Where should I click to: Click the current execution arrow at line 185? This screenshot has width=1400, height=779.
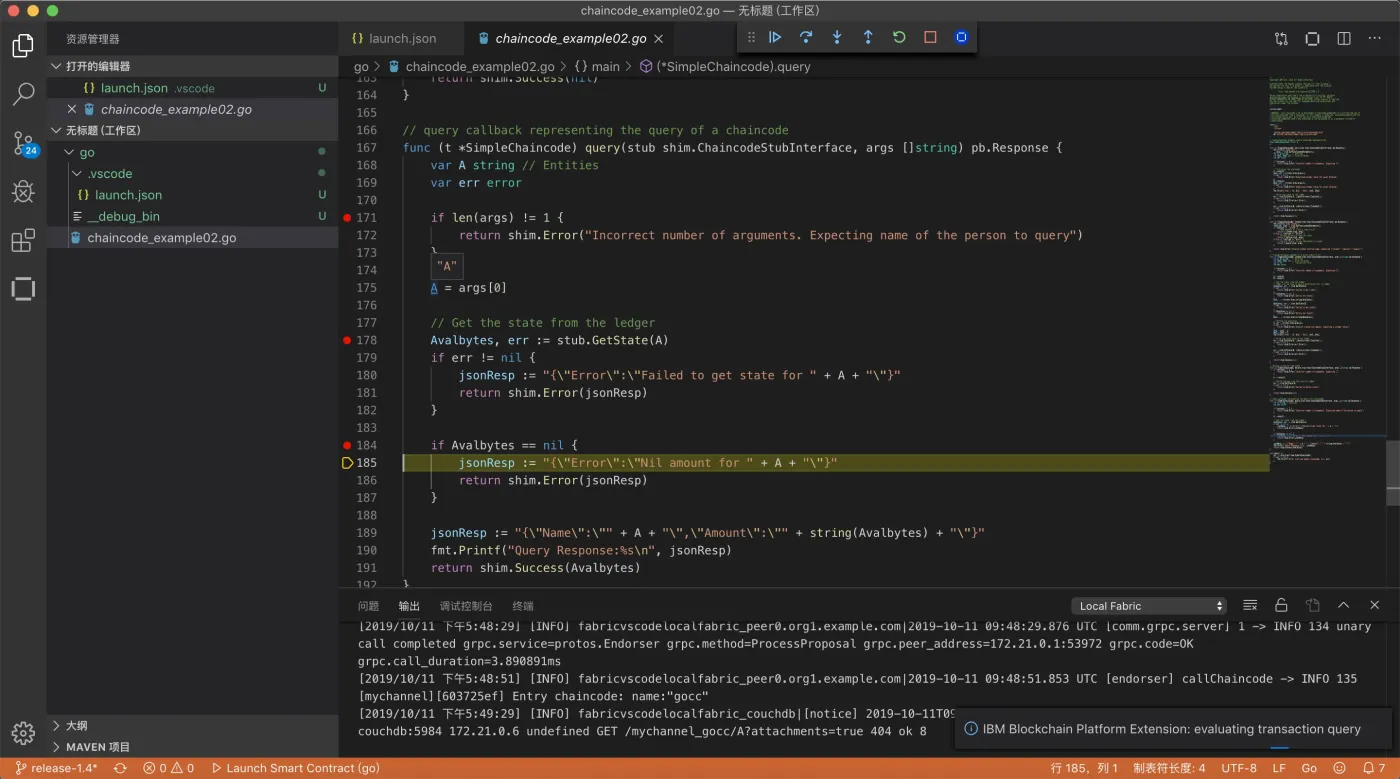(x=347, y=463)
